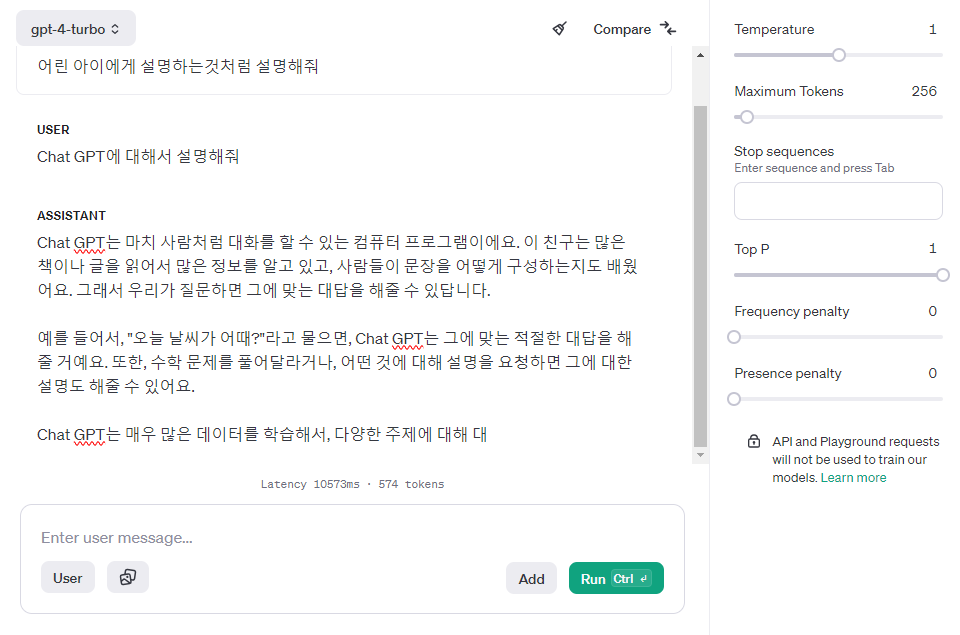This screenshot has height=635, width=960.
Task: Click the 'Enter sequence and press Tab' hint
Action: click(x=814, y=168)
